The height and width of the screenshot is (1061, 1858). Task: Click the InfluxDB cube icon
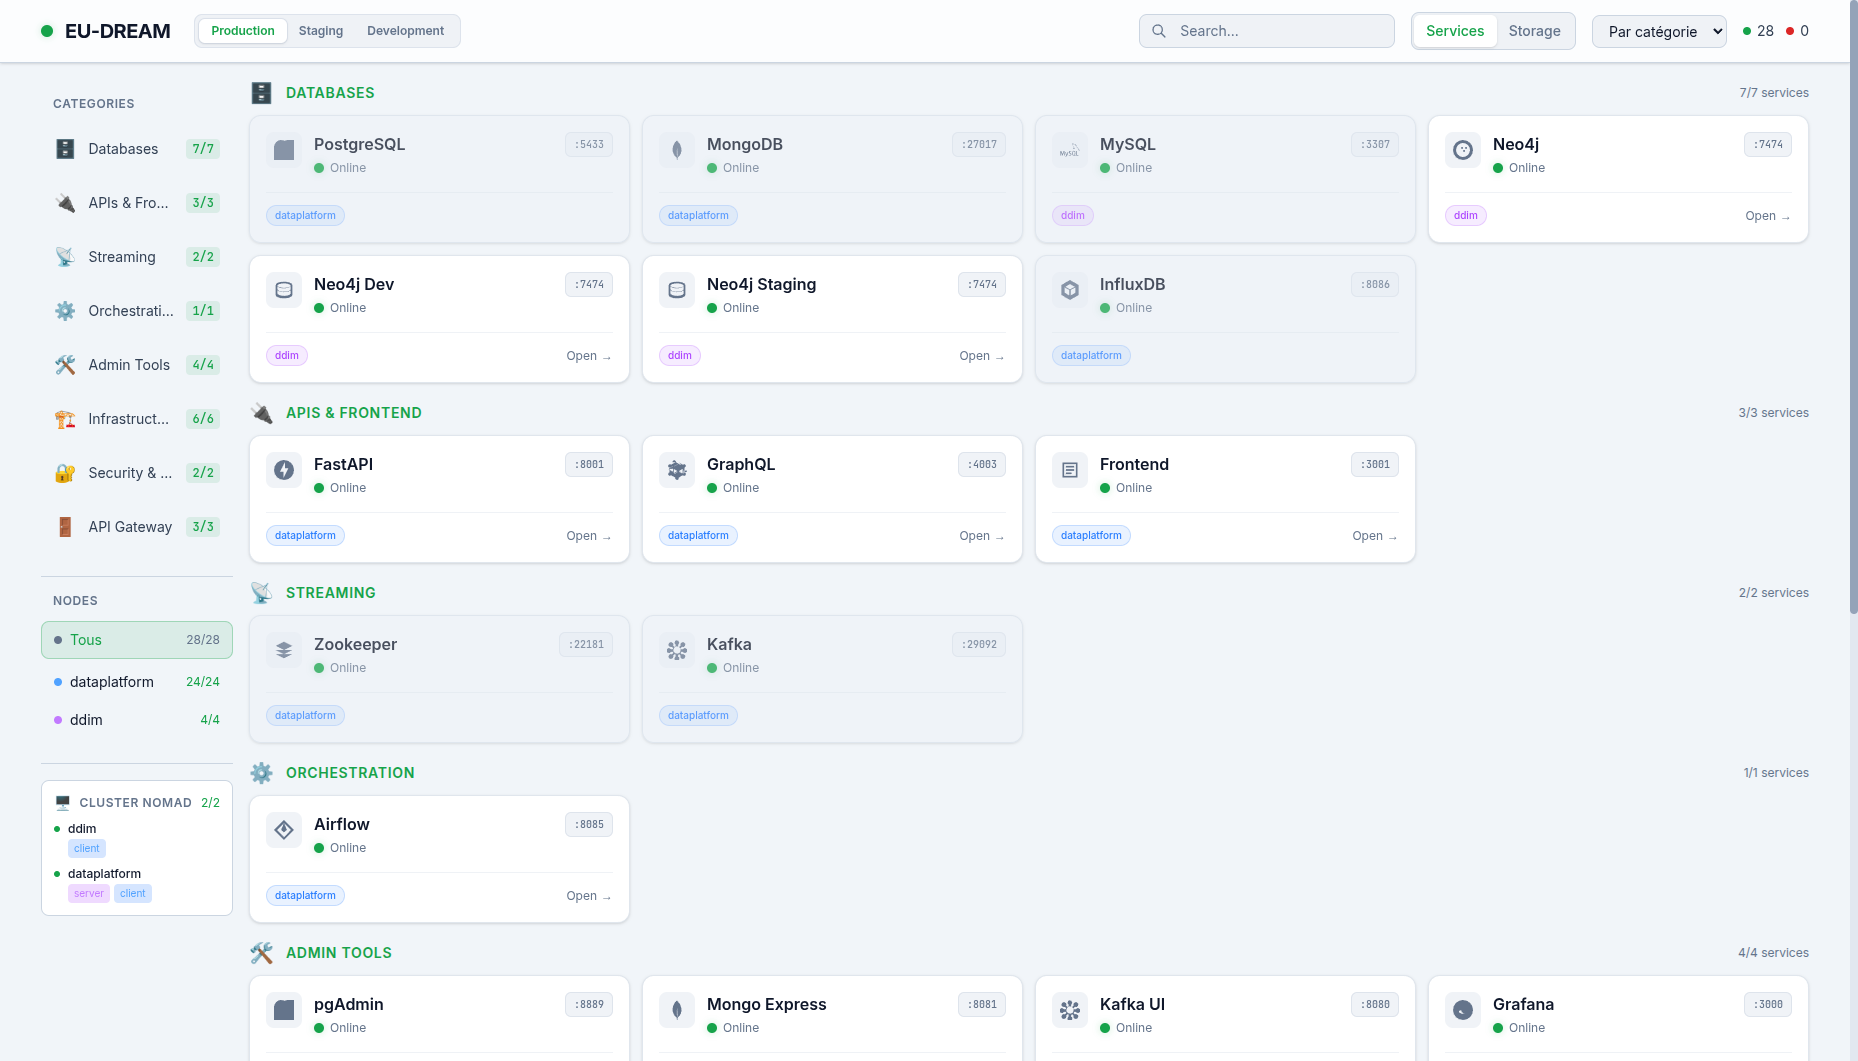pyautogui.click(x=1070, y=290)
